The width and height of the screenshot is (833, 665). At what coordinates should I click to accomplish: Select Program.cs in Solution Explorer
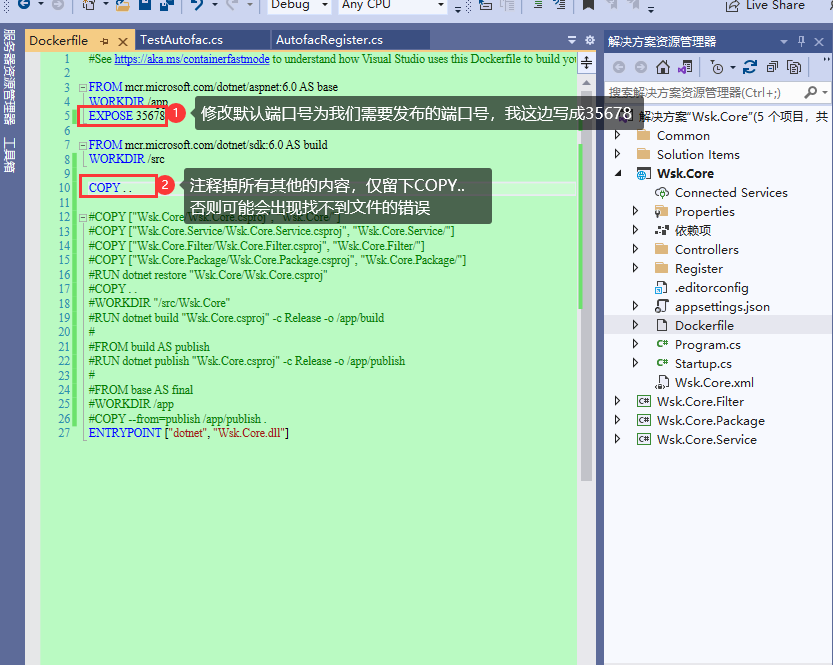click(708, 344)
